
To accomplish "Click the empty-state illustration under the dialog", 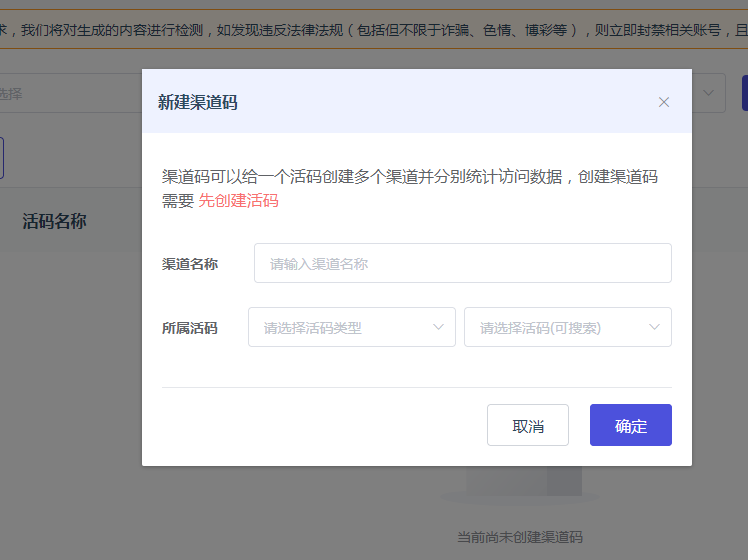I will [x=520, y=486].
